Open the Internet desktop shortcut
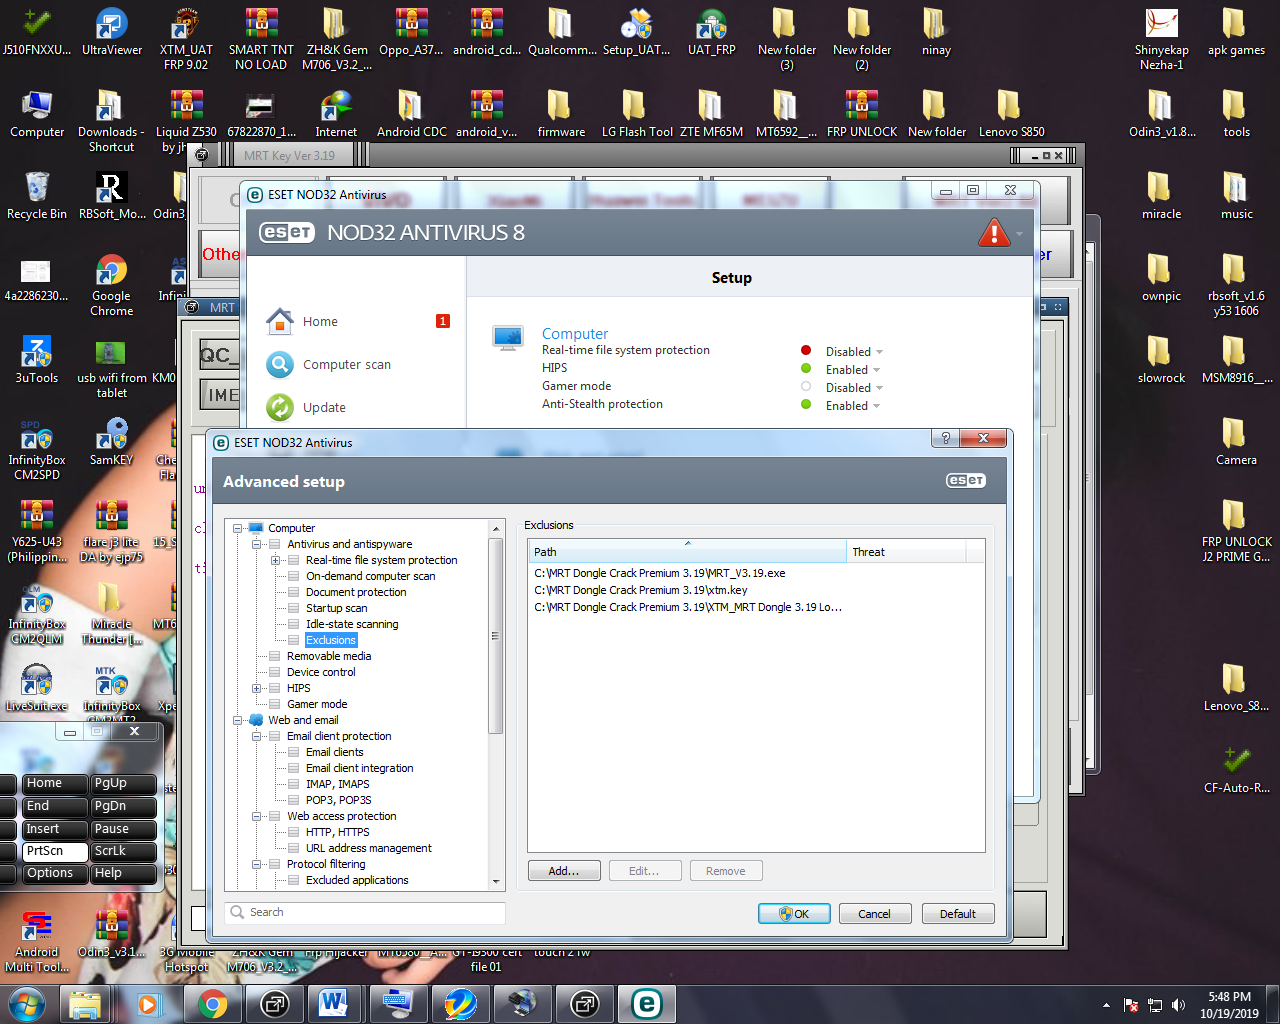The width and height of the screenshot is (1280, 1024). 336,113
